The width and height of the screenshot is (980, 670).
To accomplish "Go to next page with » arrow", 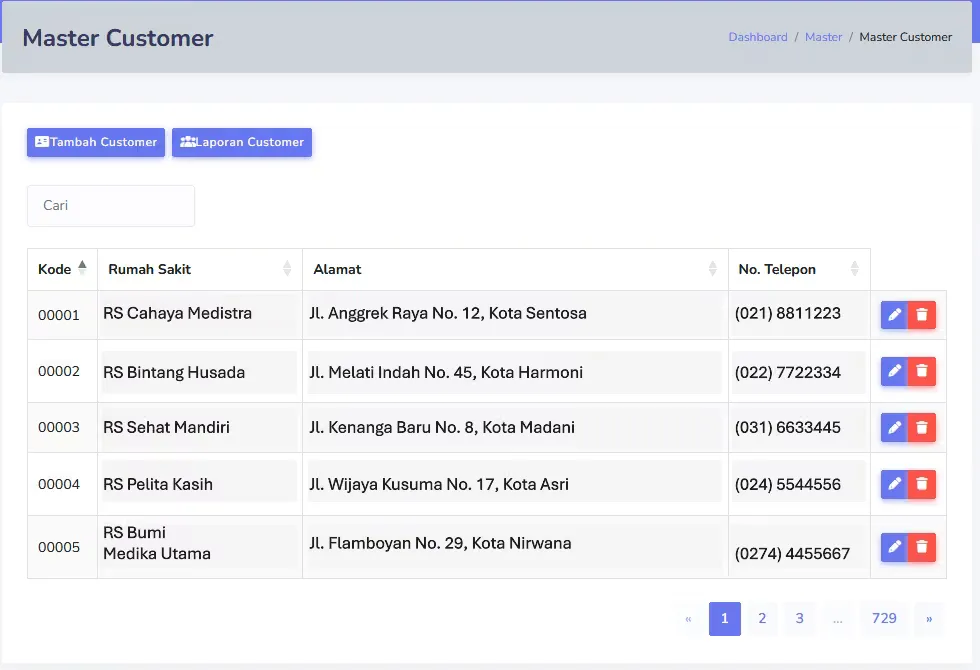I will pos(929,619).
